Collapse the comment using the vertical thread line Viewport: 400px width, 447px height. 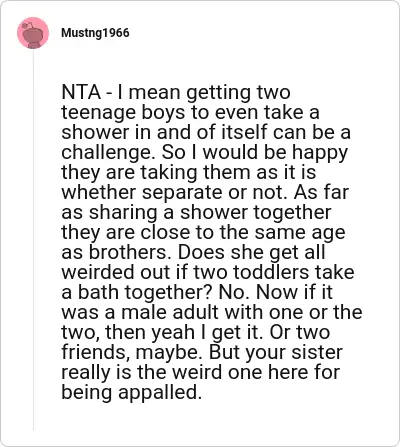pos(33,240)
